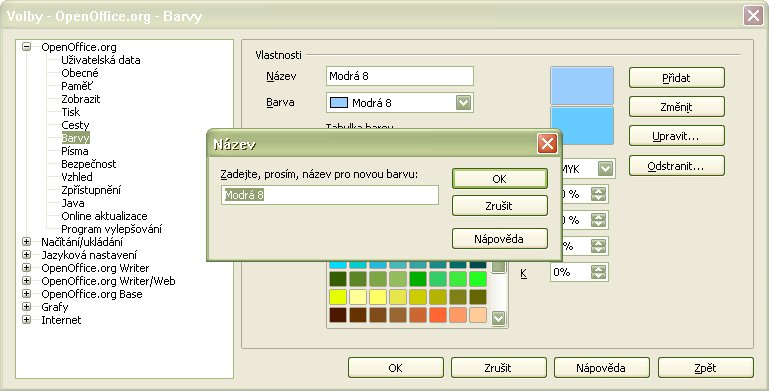Viewport: 769px width, 391px height.
Task: Pick the light peach color swatch
Action: (x=478, y=315)
